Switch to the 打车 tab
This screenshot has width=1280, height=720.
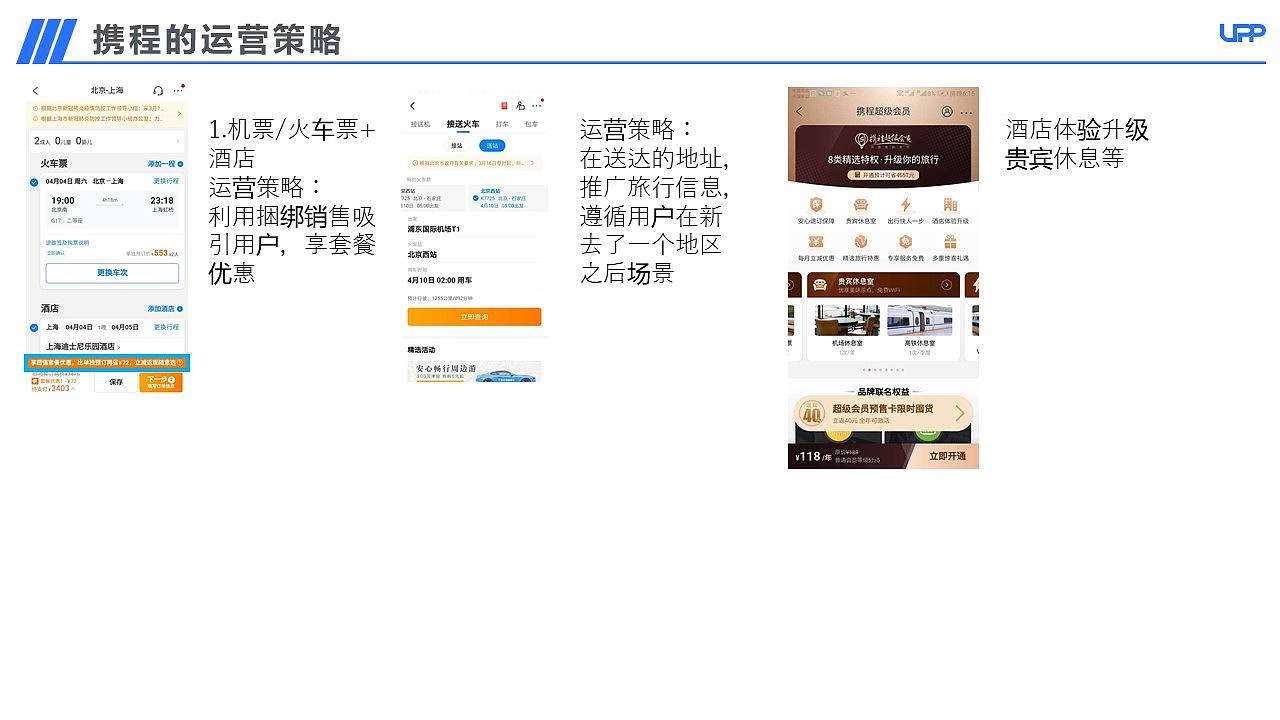(x=503, y=124)
